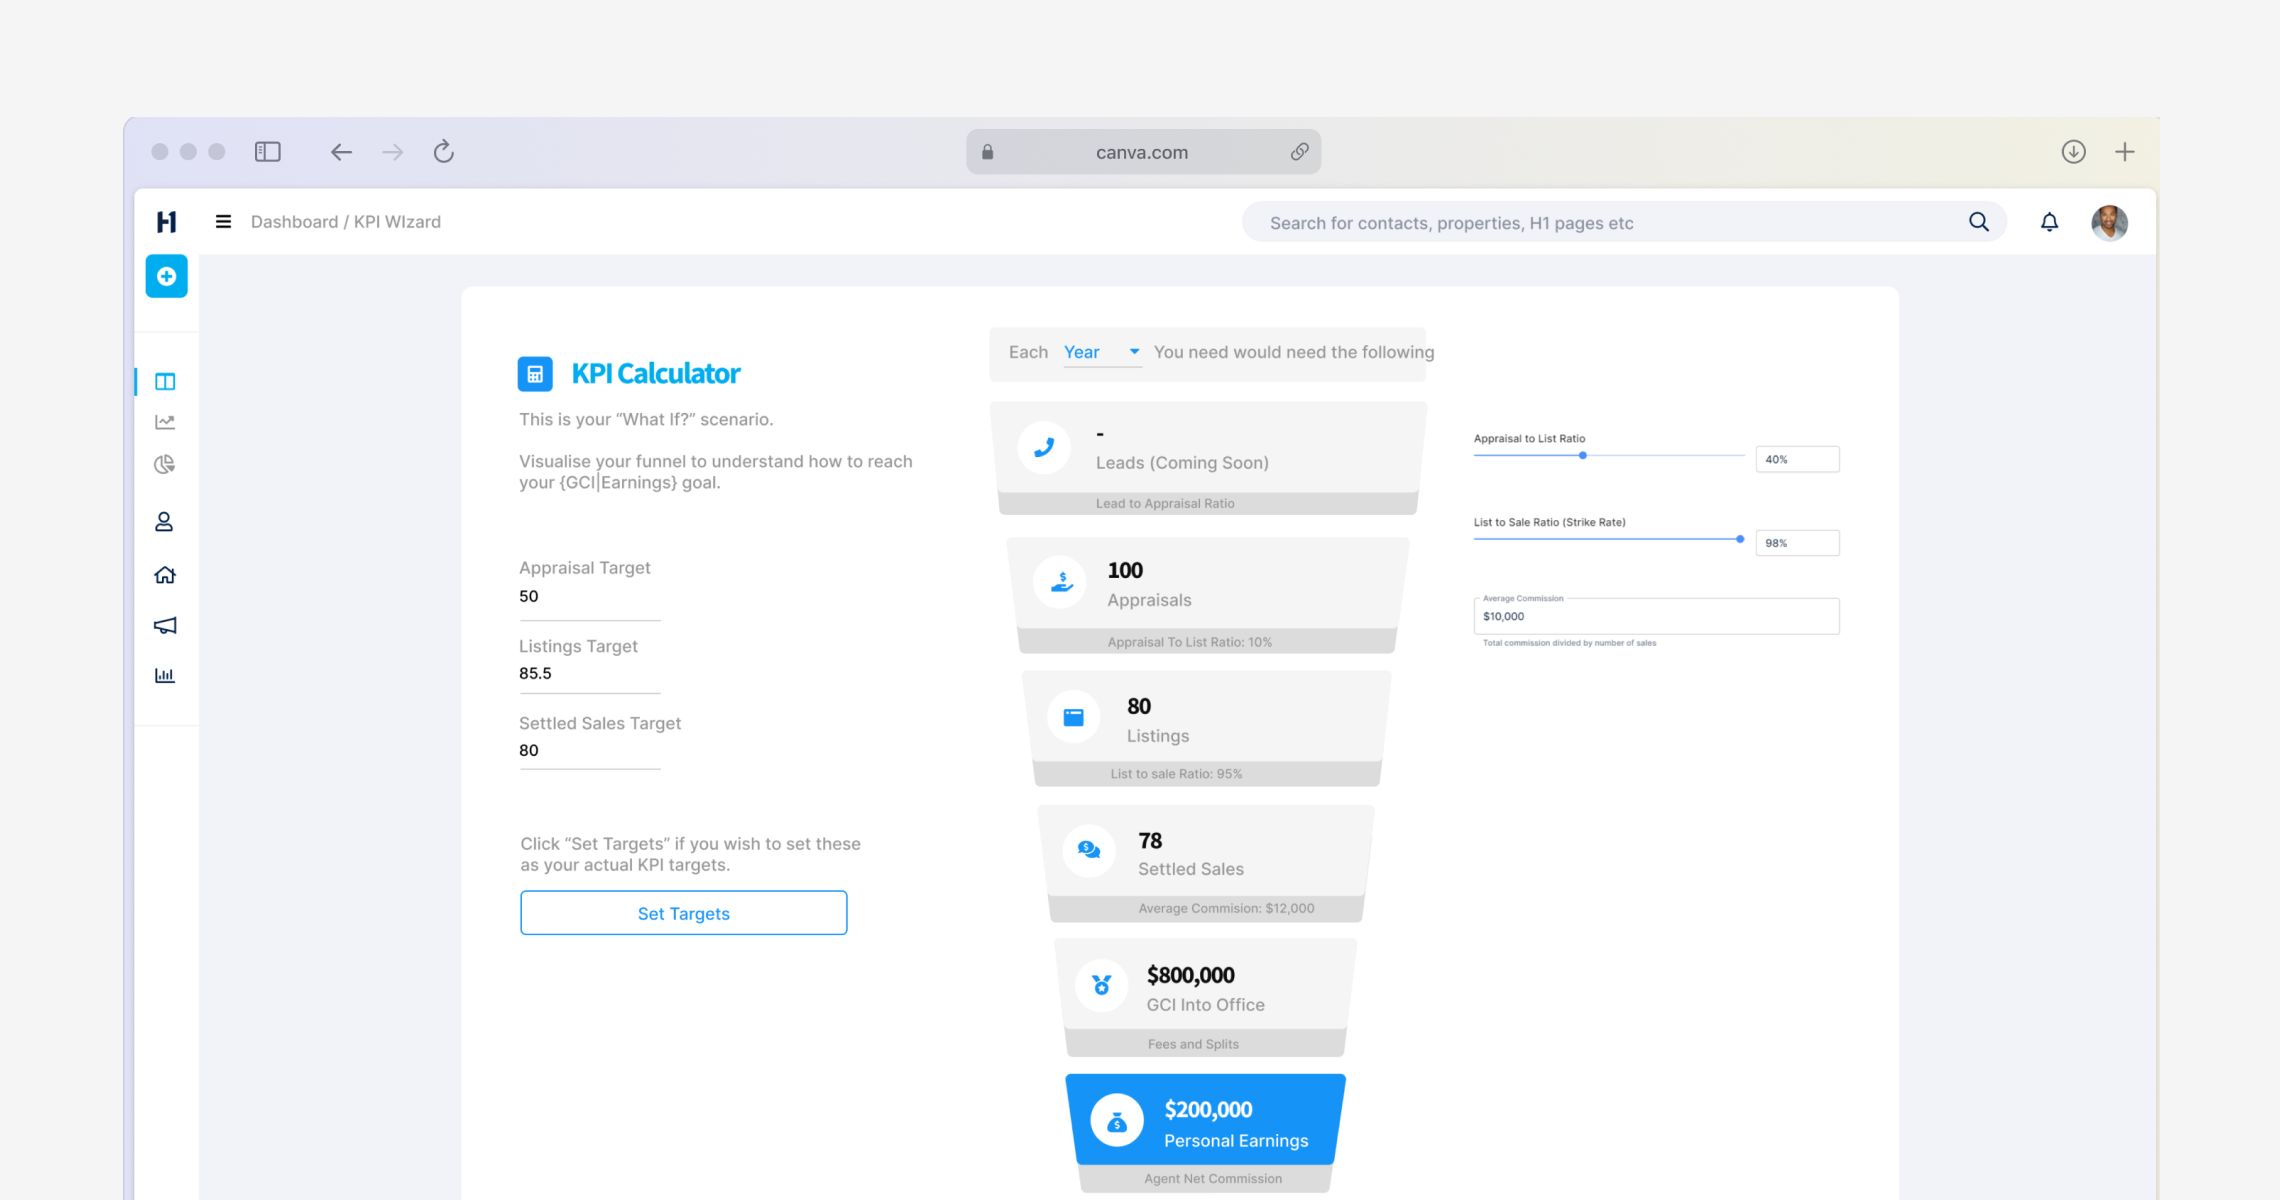Open browser downloads icon
The image size is (2280, 1200).
coord(2073,152)
